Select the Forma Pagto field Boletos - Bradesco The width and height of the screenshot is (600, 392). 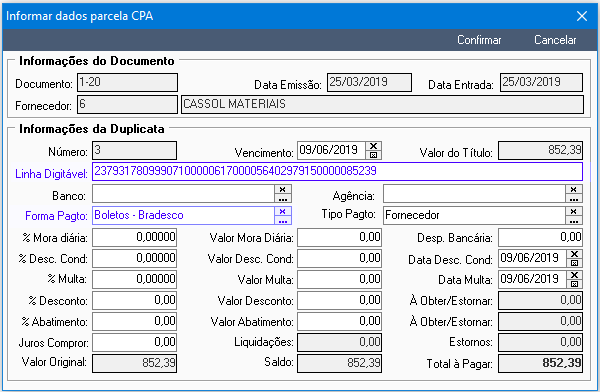click(183, 216)
